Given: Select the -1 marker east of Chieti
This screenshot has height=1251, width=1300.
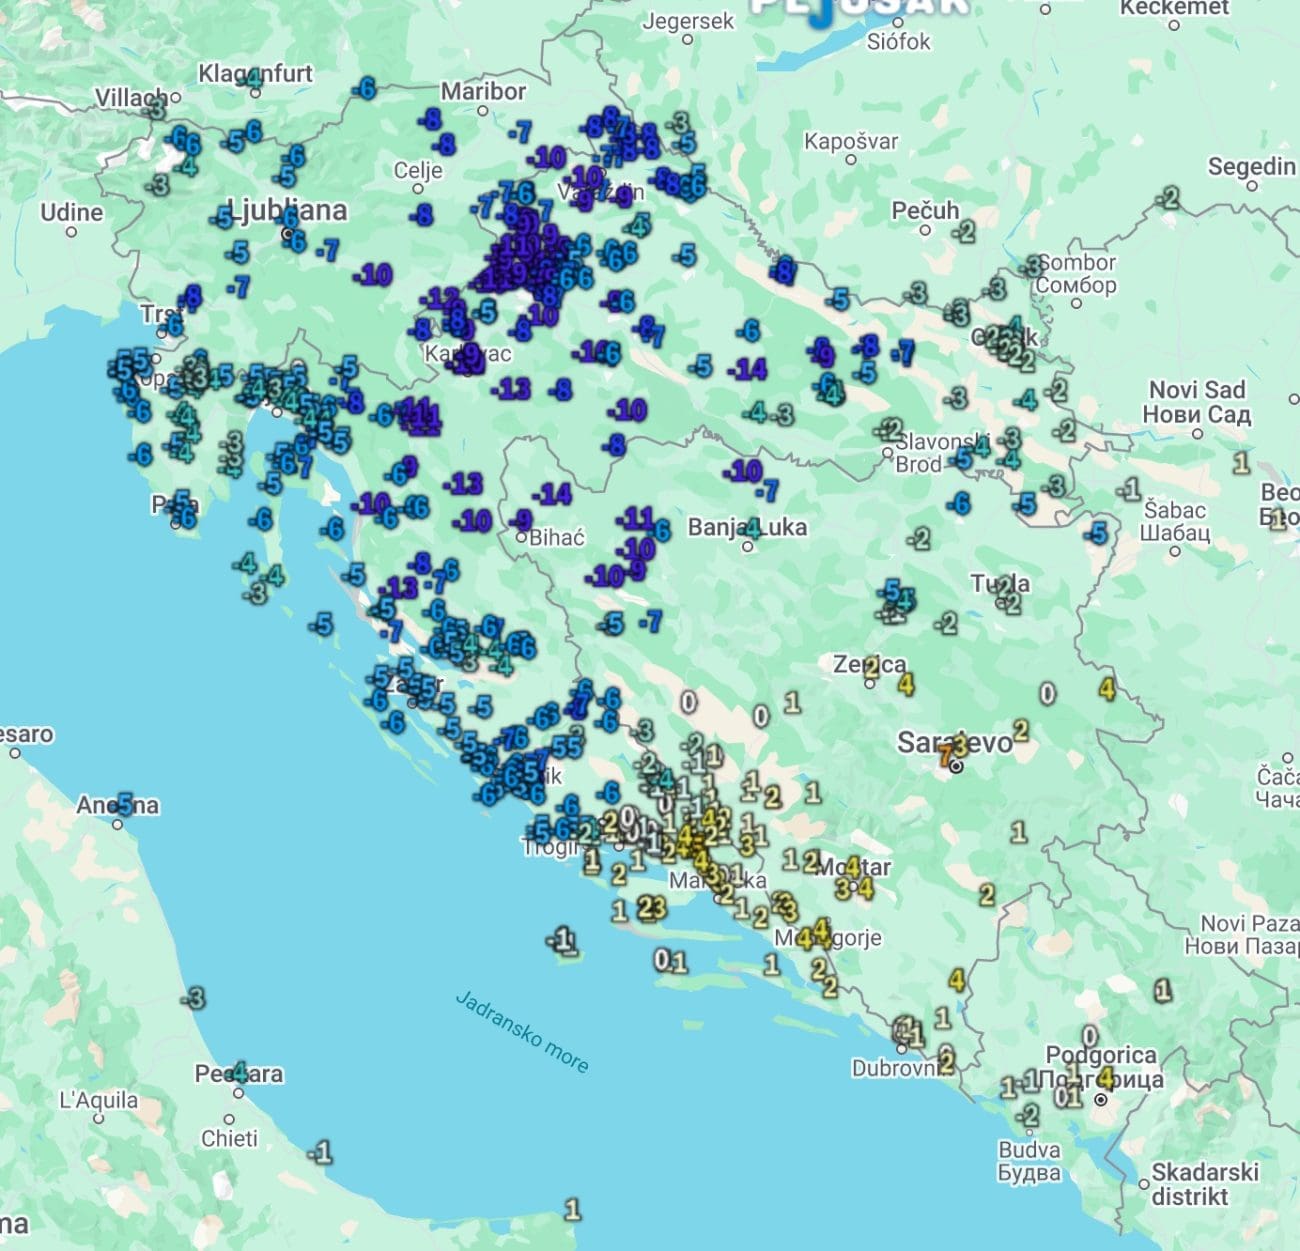Looking at the screenshot, I should click(320, 1152).
